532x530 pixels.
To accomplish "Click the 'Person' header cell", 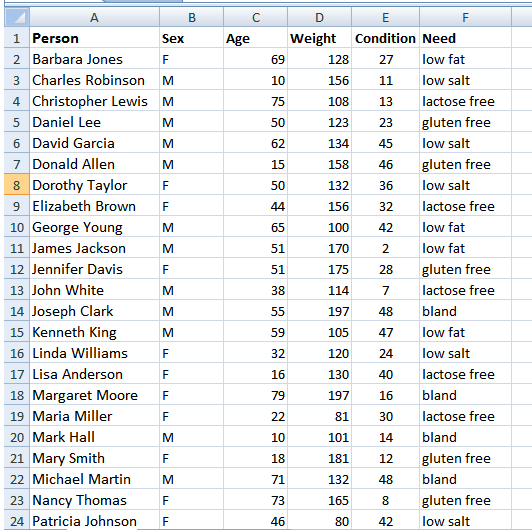I will click(x=94, y=38).
